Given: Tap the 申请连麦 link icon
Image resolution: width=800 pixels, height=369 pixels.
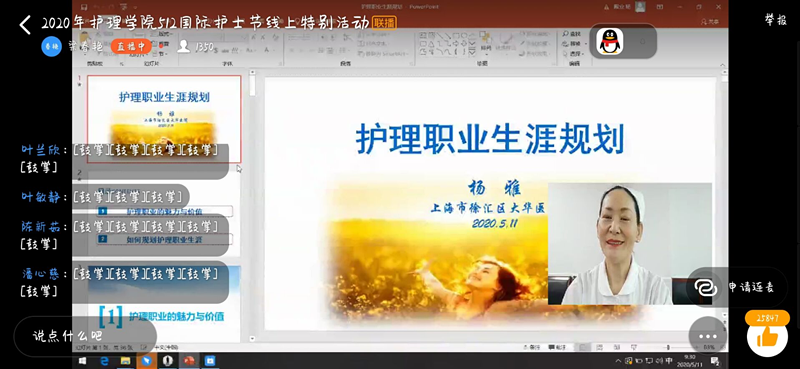Looking at the screenshot, I should 706,287.
